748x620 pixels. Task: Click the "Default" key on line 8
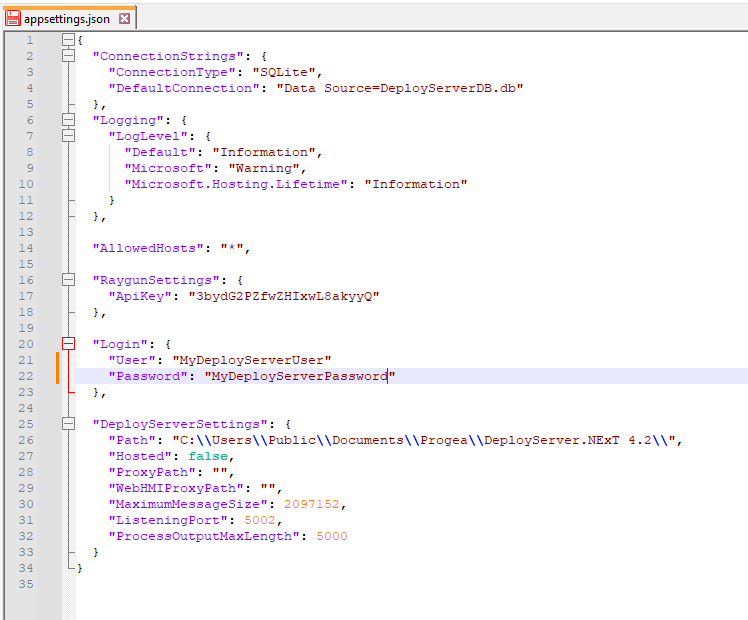coord(160,153)
